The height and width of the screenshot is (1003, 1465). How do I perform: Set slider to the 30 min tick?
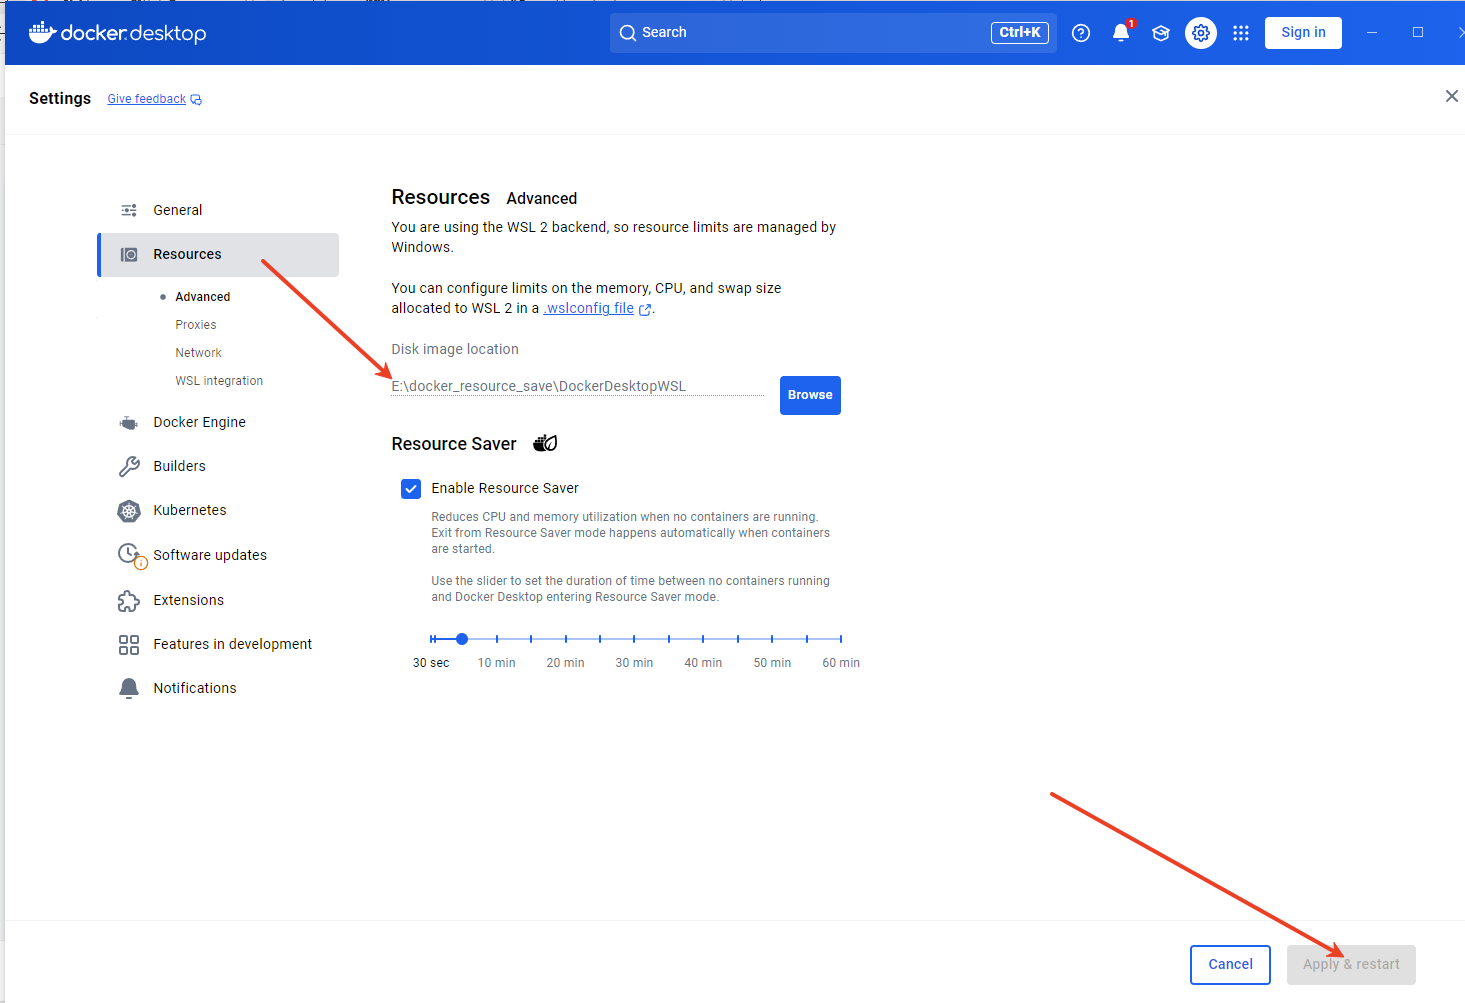pos(634,639)
